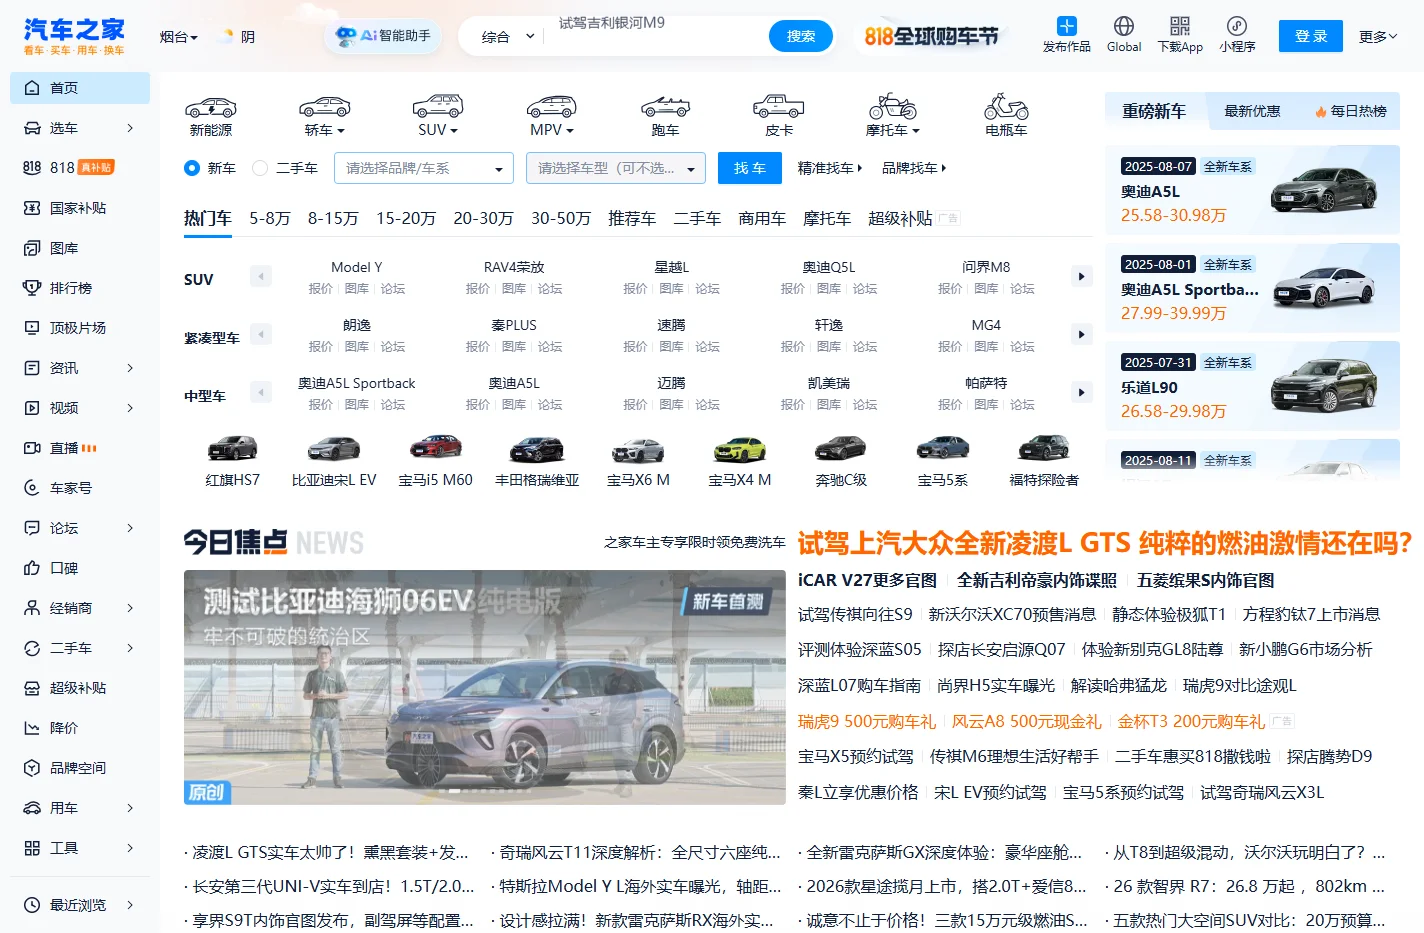Switch to the 30-50万 price tab
Image resolution: width=1424 pixels, height=933 pixels.
[561, 218]
